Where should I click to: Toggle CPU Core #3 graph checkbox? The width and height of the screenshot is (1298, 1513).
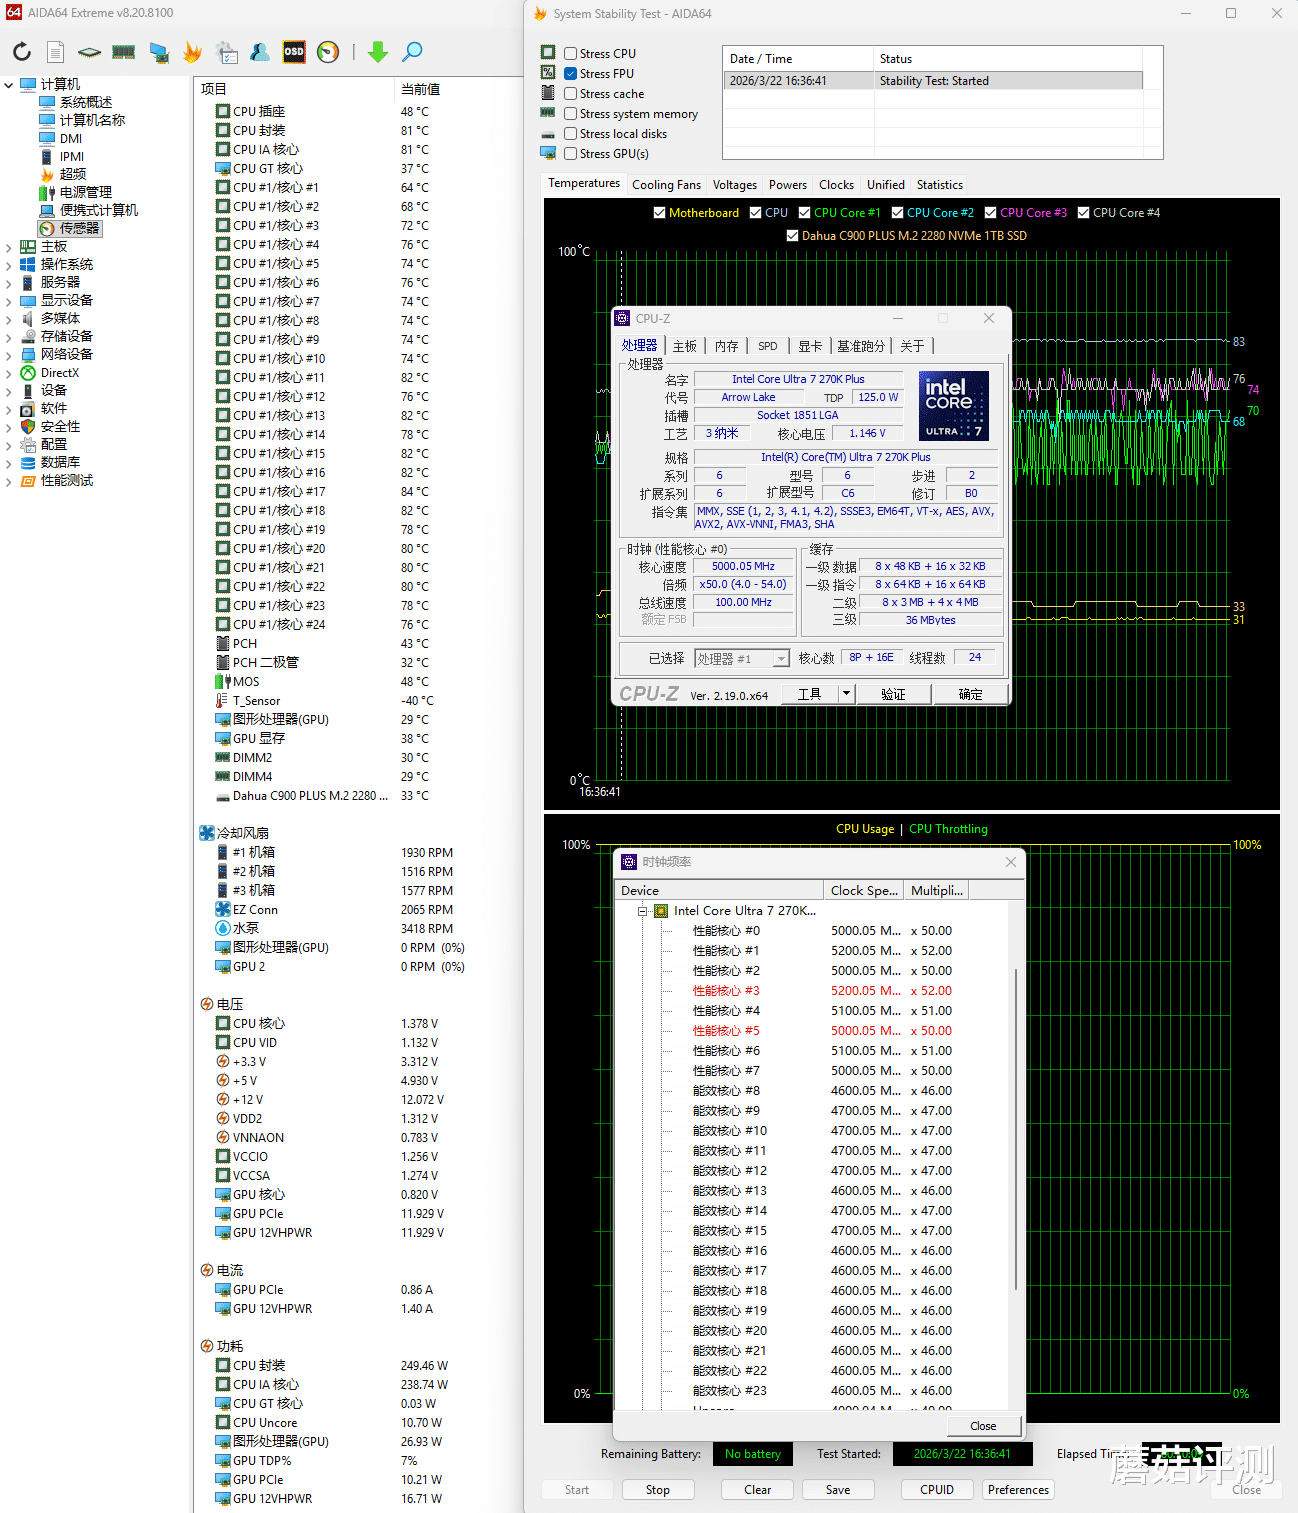point(990,213)
